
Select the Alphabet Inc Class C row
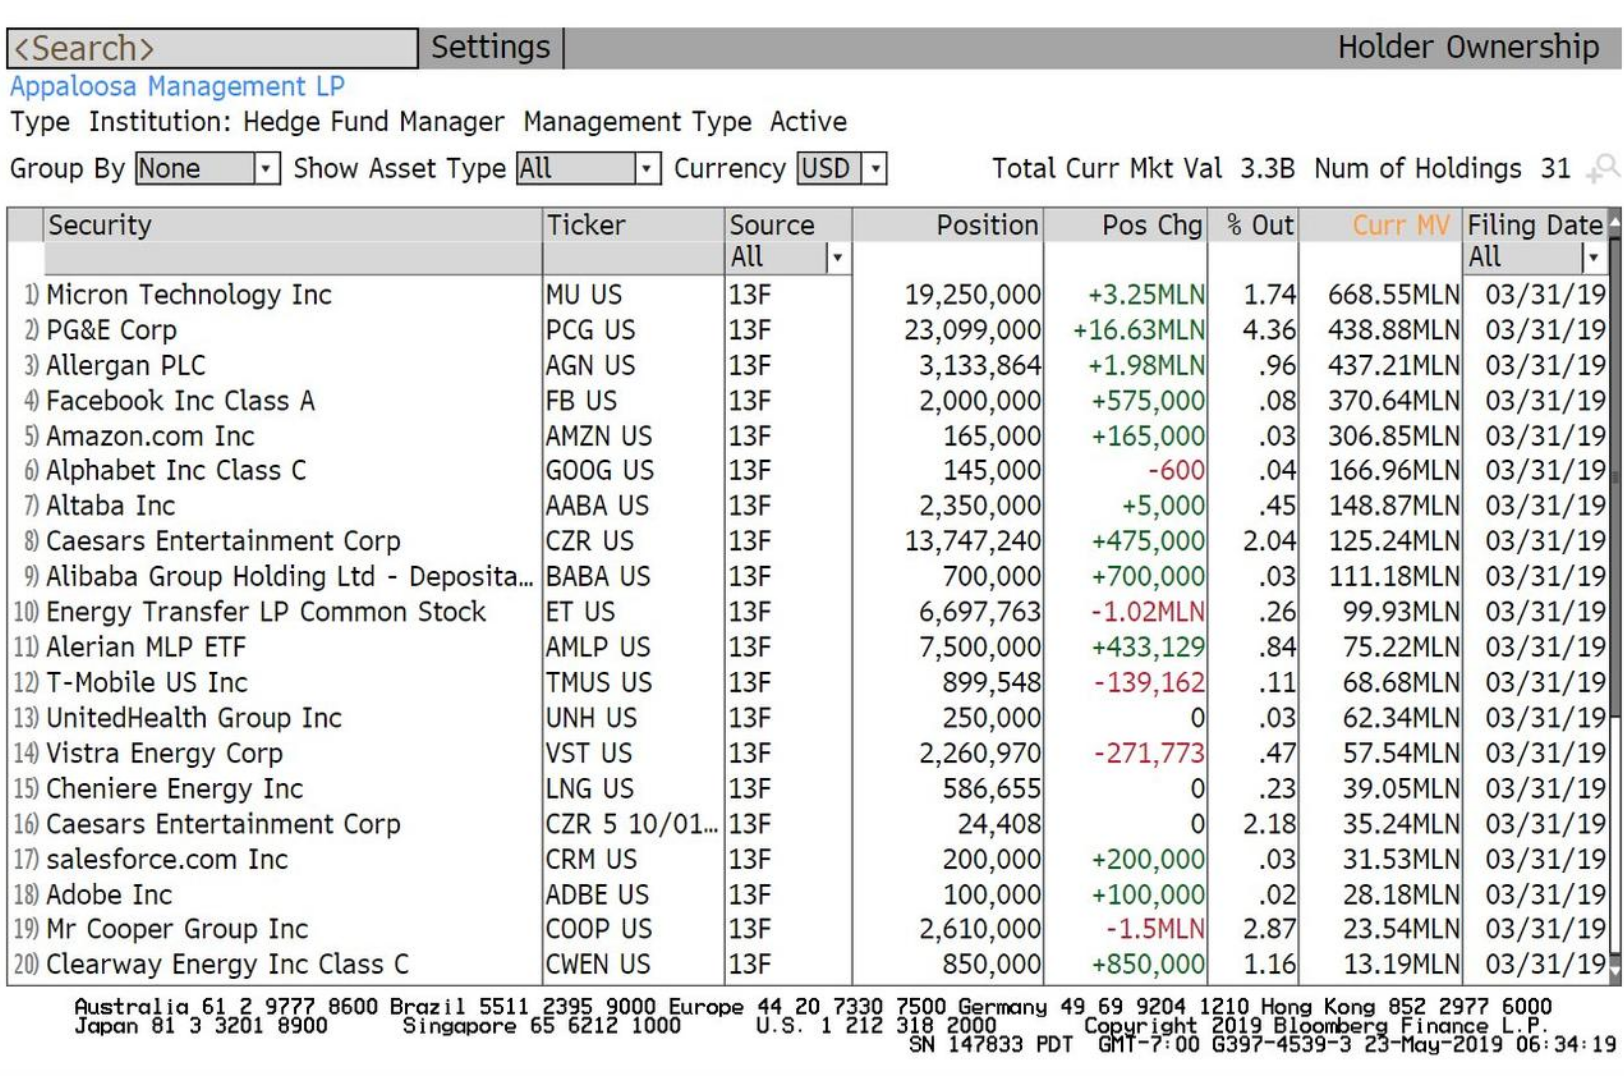(810, 470)
